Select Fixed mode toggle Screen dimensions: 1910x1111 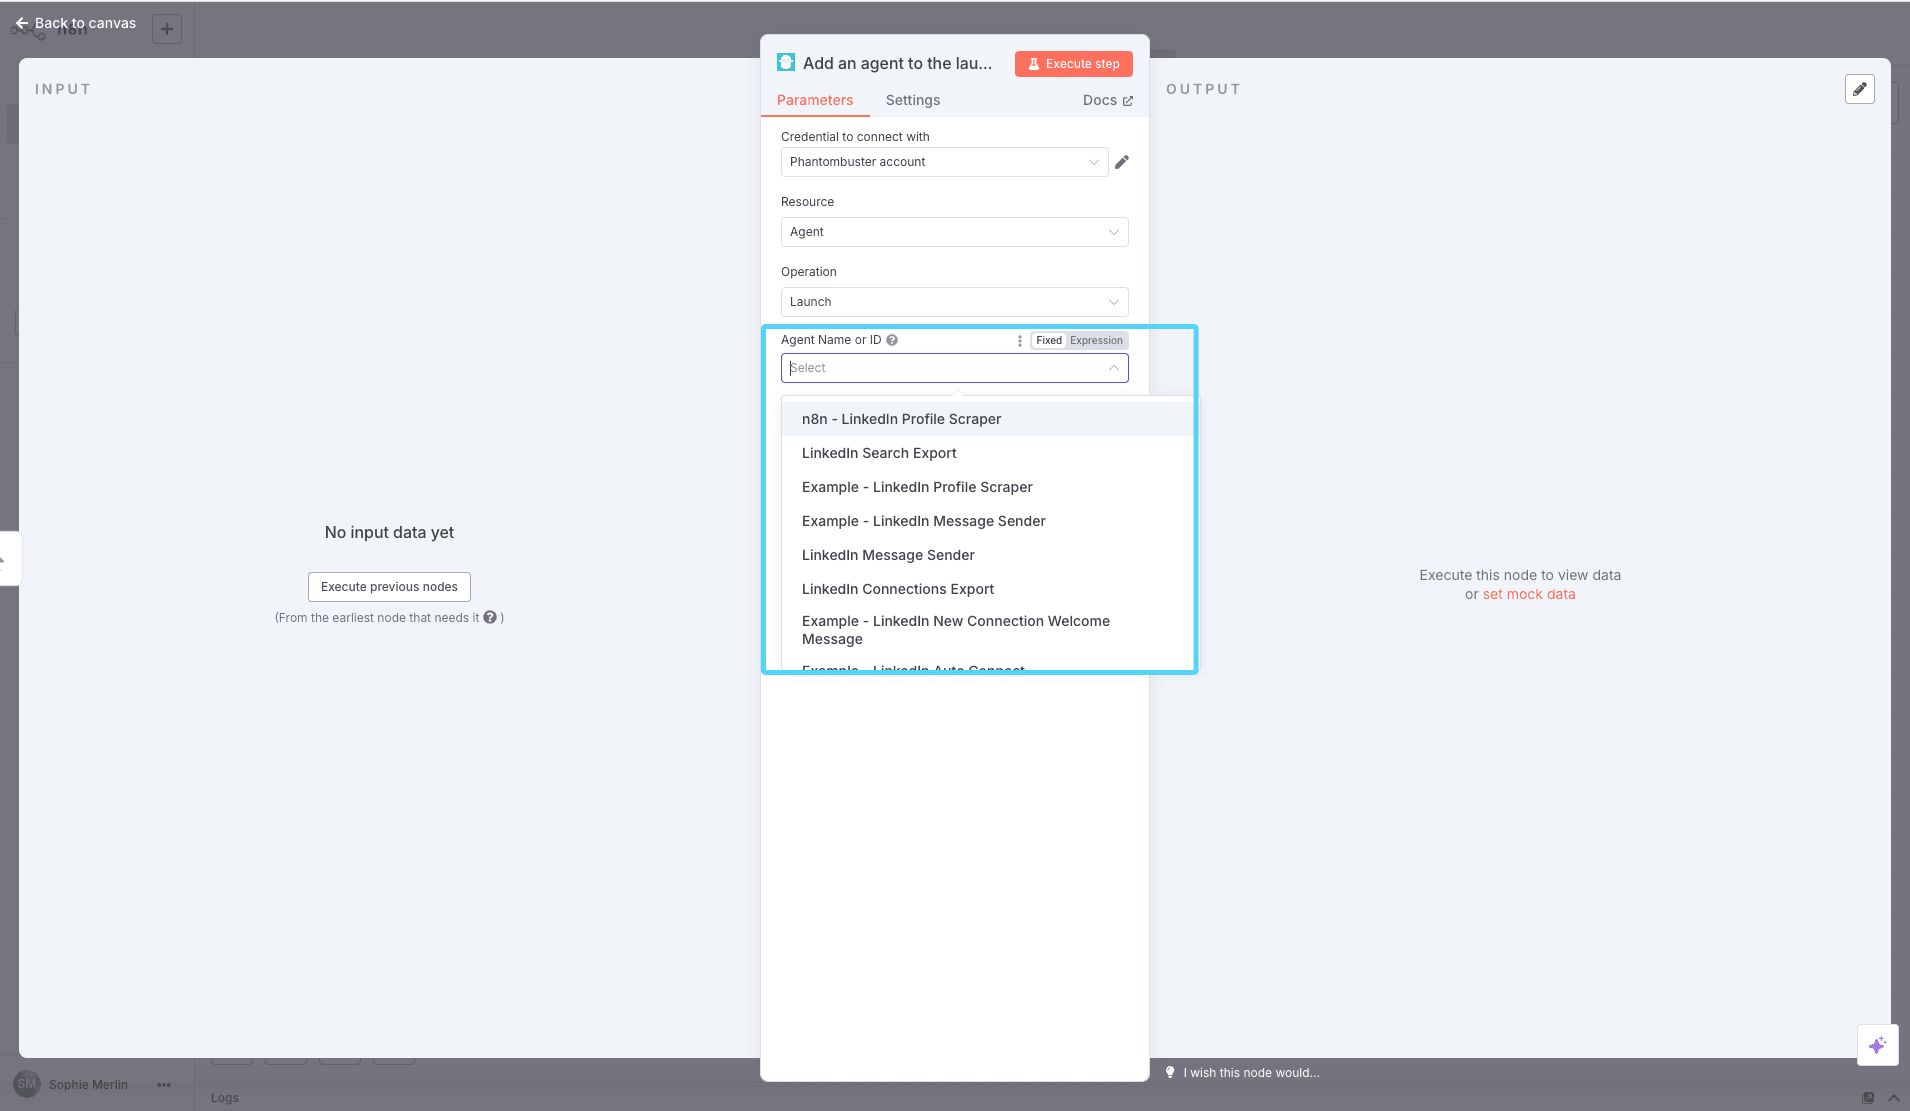point(1049,341)
